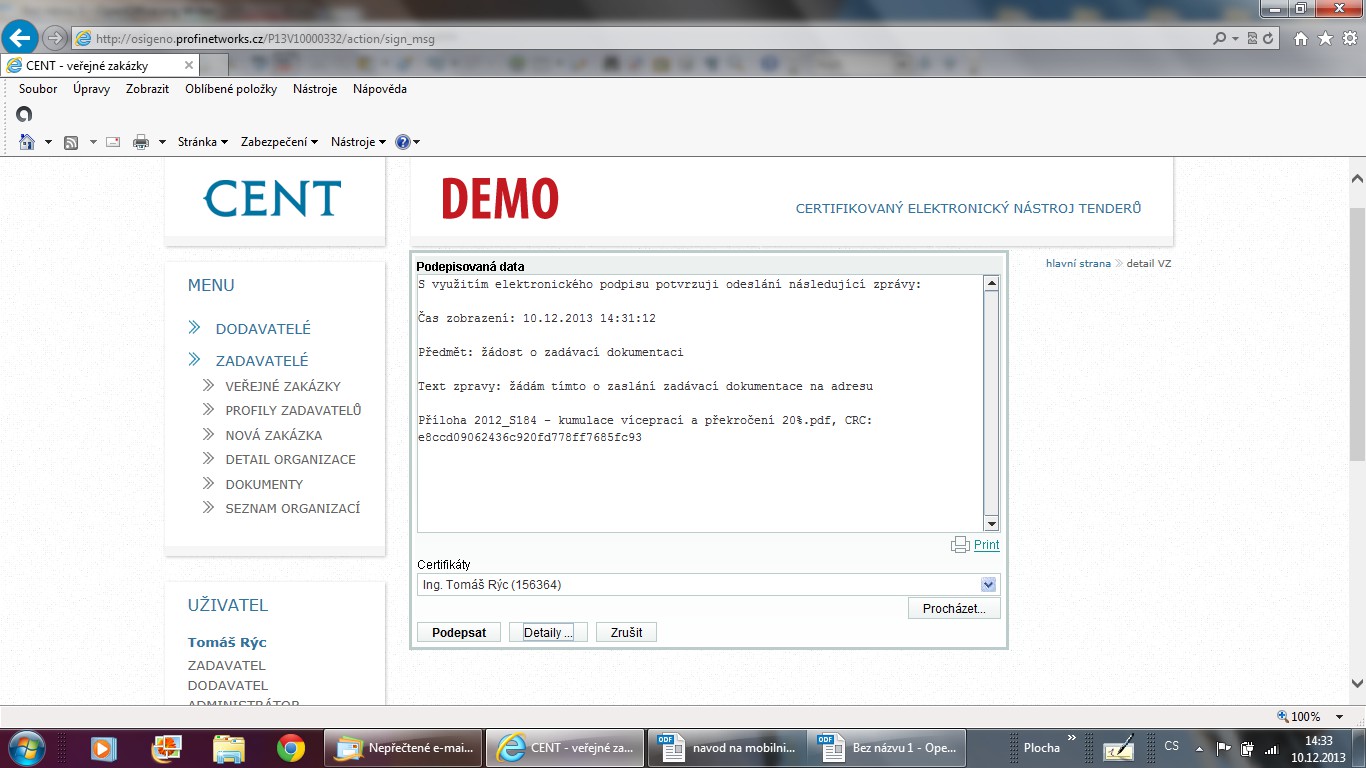
Task: Open the Nápověda menu
Action: tap(380, 89)
